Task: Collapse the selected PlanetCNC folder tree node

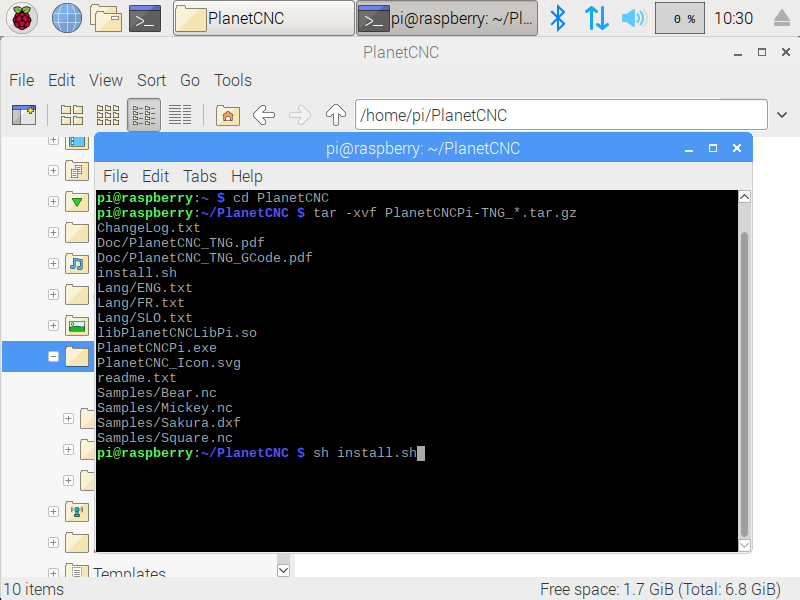Action: pyautogui.click(x=53, y=356)
